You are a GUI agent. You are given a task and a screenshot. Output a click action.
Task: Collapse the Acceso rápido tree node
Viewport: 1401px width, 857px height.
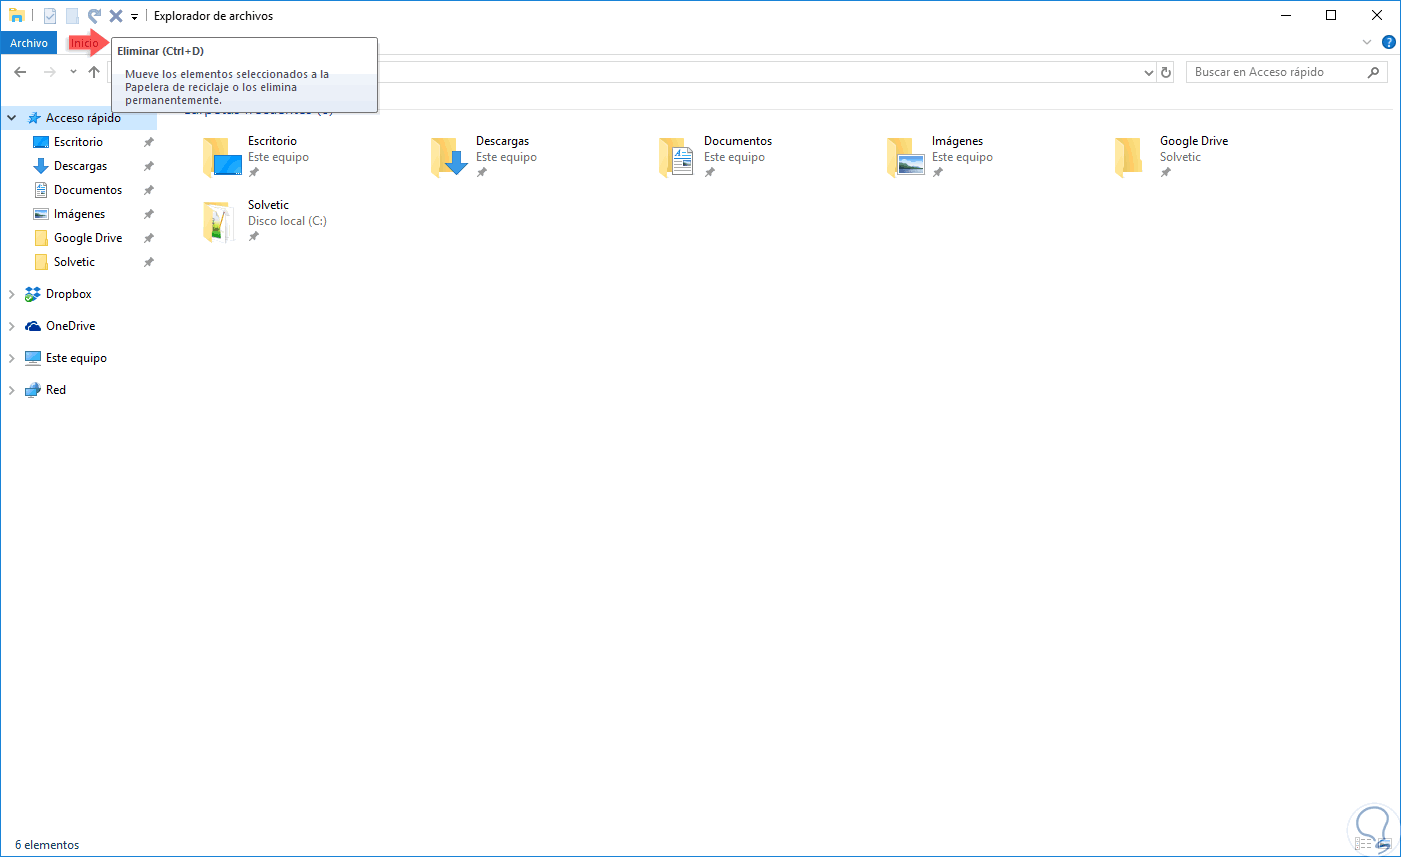tap(12, 118)
